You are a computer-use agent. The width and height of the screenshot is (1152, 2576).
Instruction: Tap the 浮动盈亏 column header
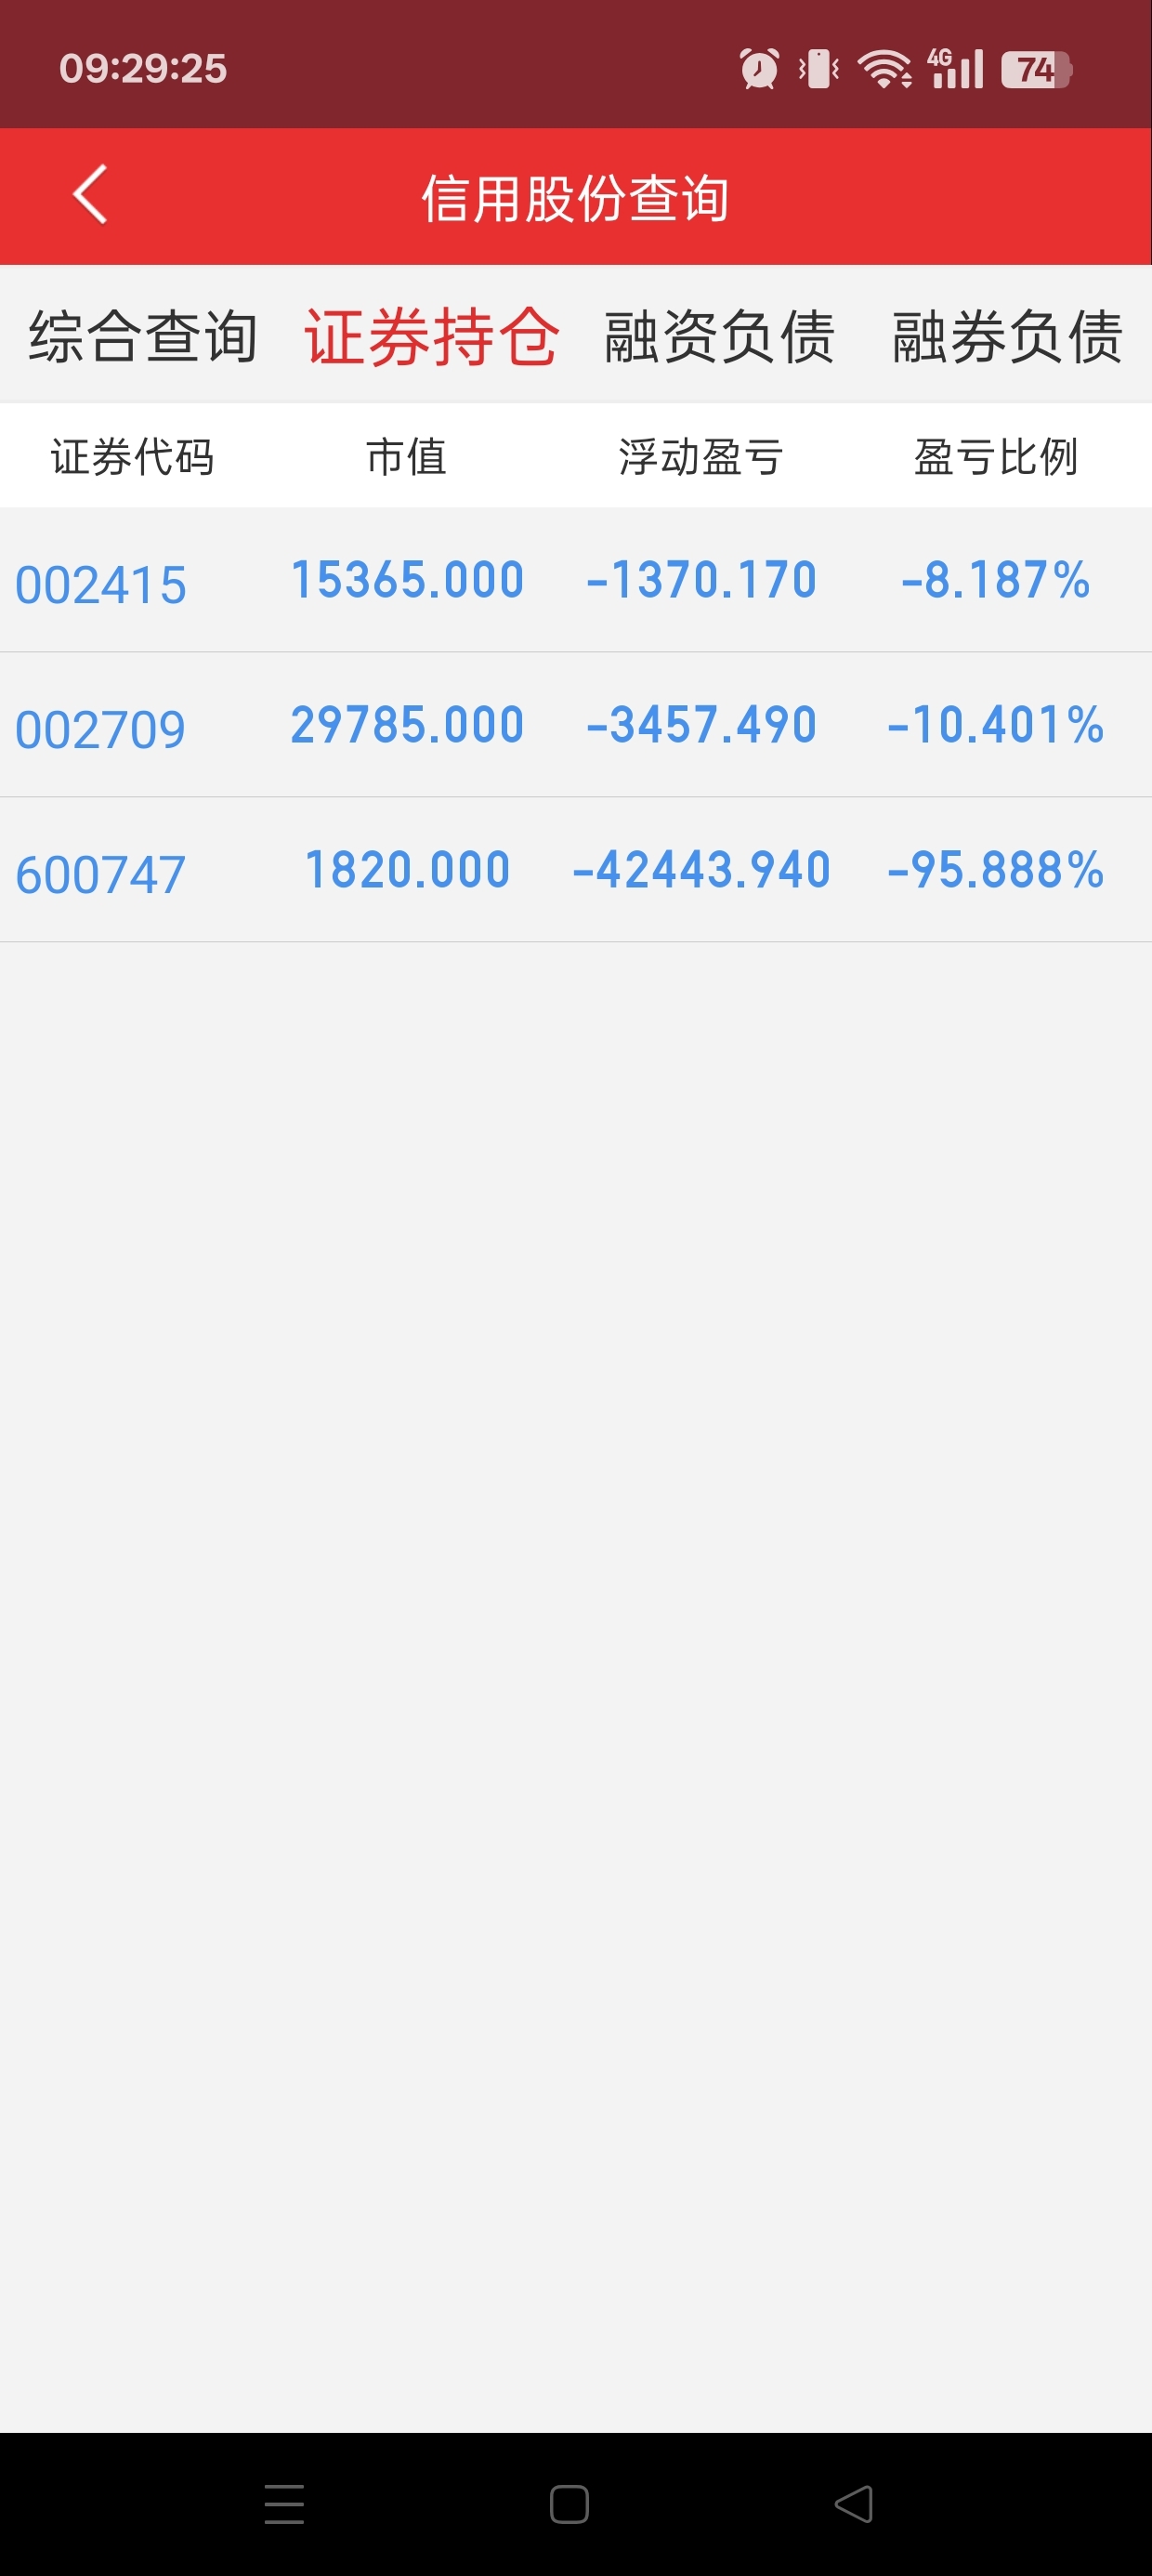pyautogui.click(x=701, y=457)
